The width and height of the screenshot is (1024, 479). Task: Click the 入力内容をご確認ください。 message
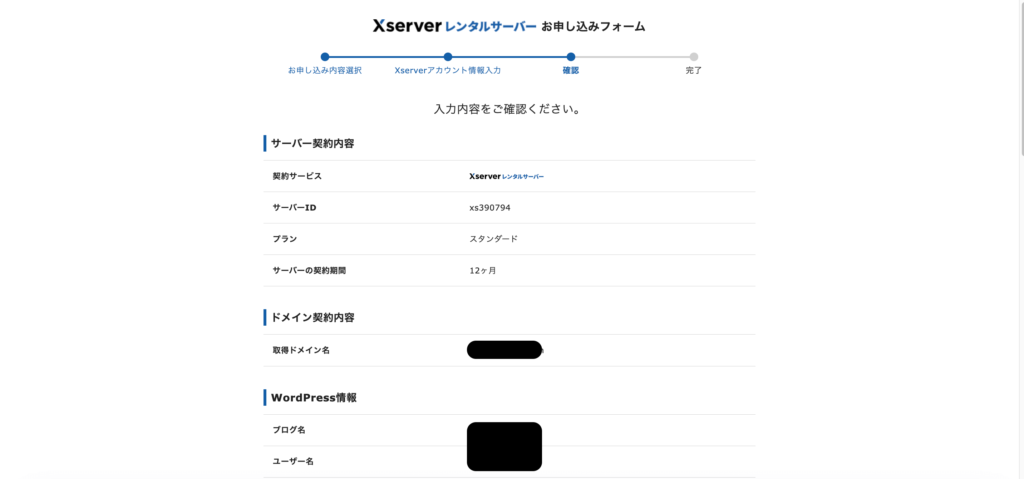[508, 109]
